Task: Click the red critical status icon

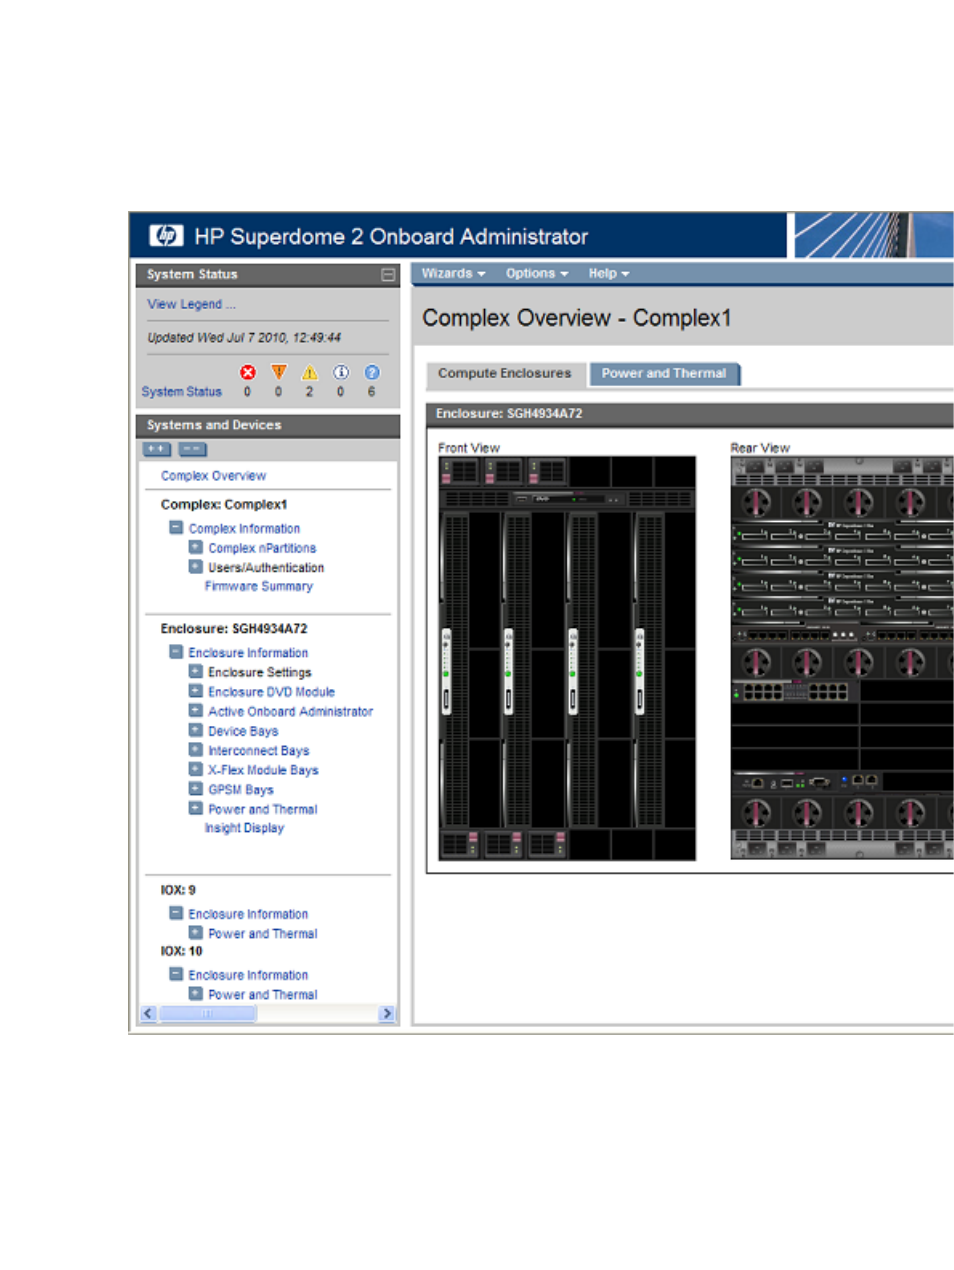Action: 248,372
